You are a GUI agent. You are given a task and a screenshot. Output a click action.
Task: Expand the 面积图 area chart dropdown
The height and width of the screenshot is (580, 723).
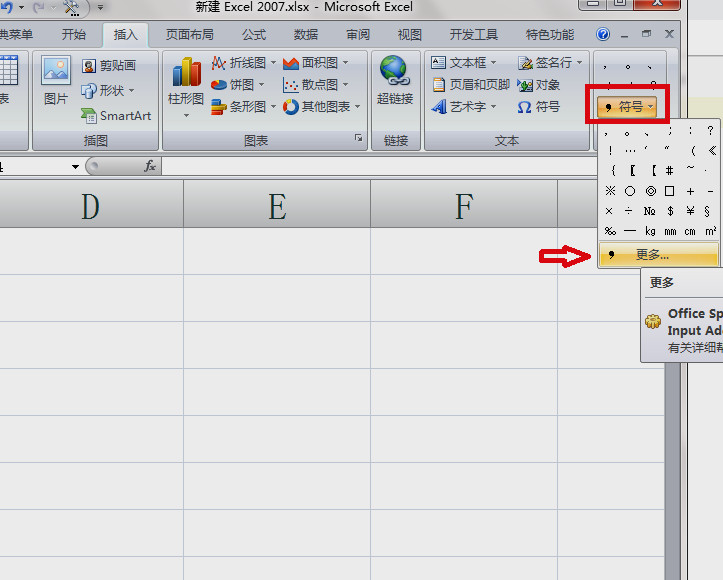tap(345, 62)
